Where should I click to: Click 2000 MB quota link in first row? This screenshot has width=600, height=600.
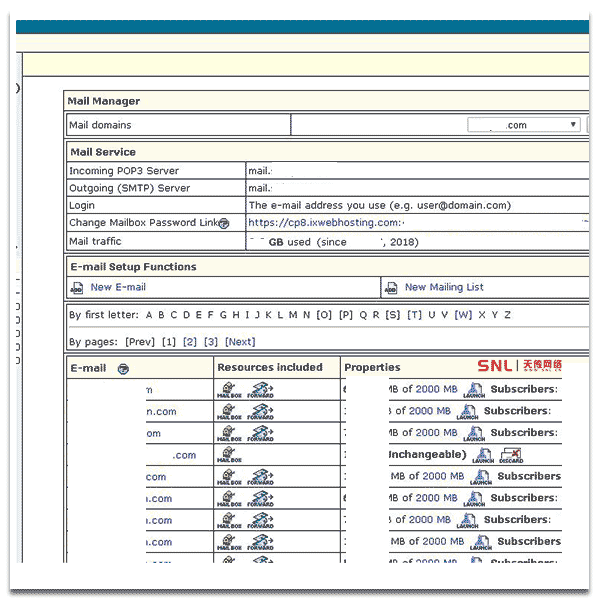(437, 389)
